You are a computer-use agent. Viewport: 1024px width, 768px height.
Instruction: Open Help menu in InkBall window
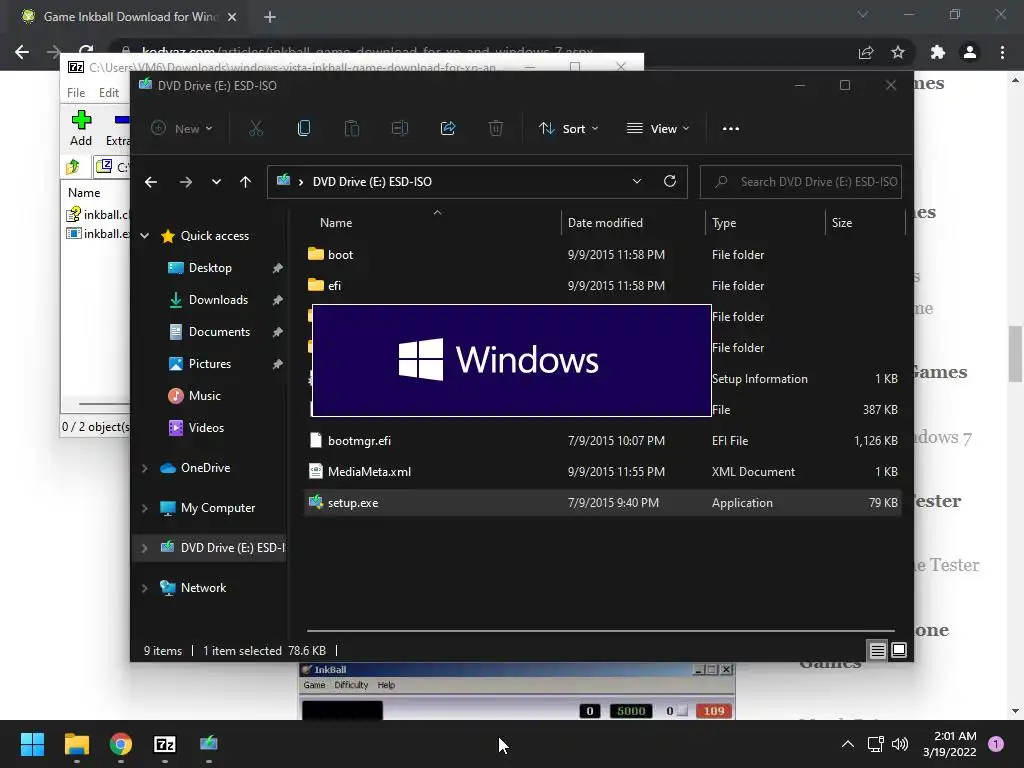pyautogui.click(x=386, y=685)
